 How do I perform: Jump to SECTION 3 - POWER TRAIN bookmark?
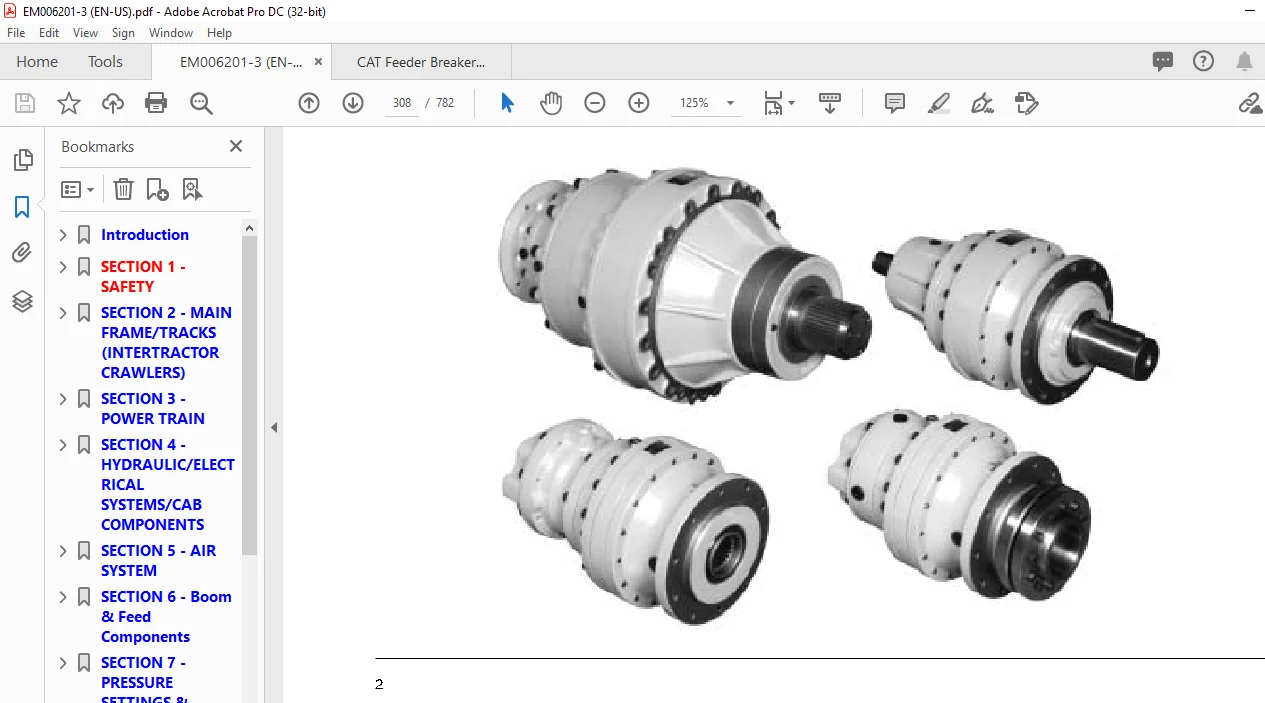(153, 409)
